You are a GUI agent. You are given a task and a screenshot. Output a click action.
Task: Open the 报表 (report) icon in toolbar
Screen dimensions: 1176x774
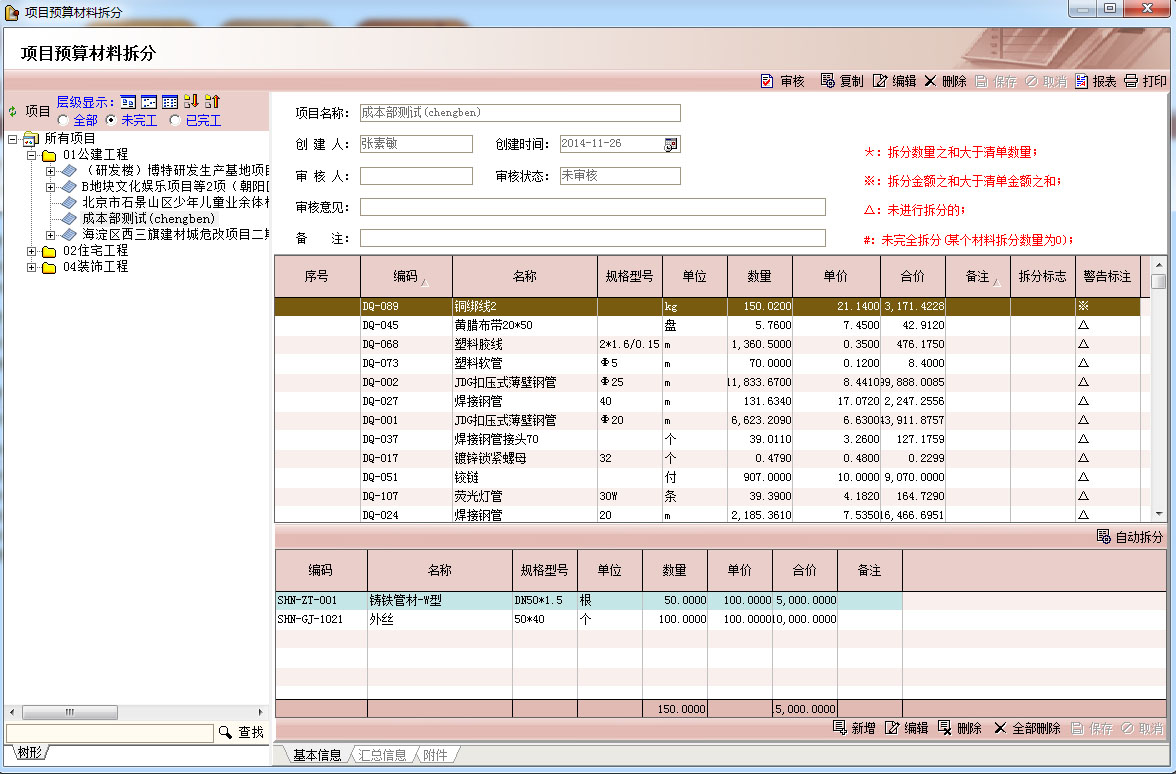(x=1082, y=81)
